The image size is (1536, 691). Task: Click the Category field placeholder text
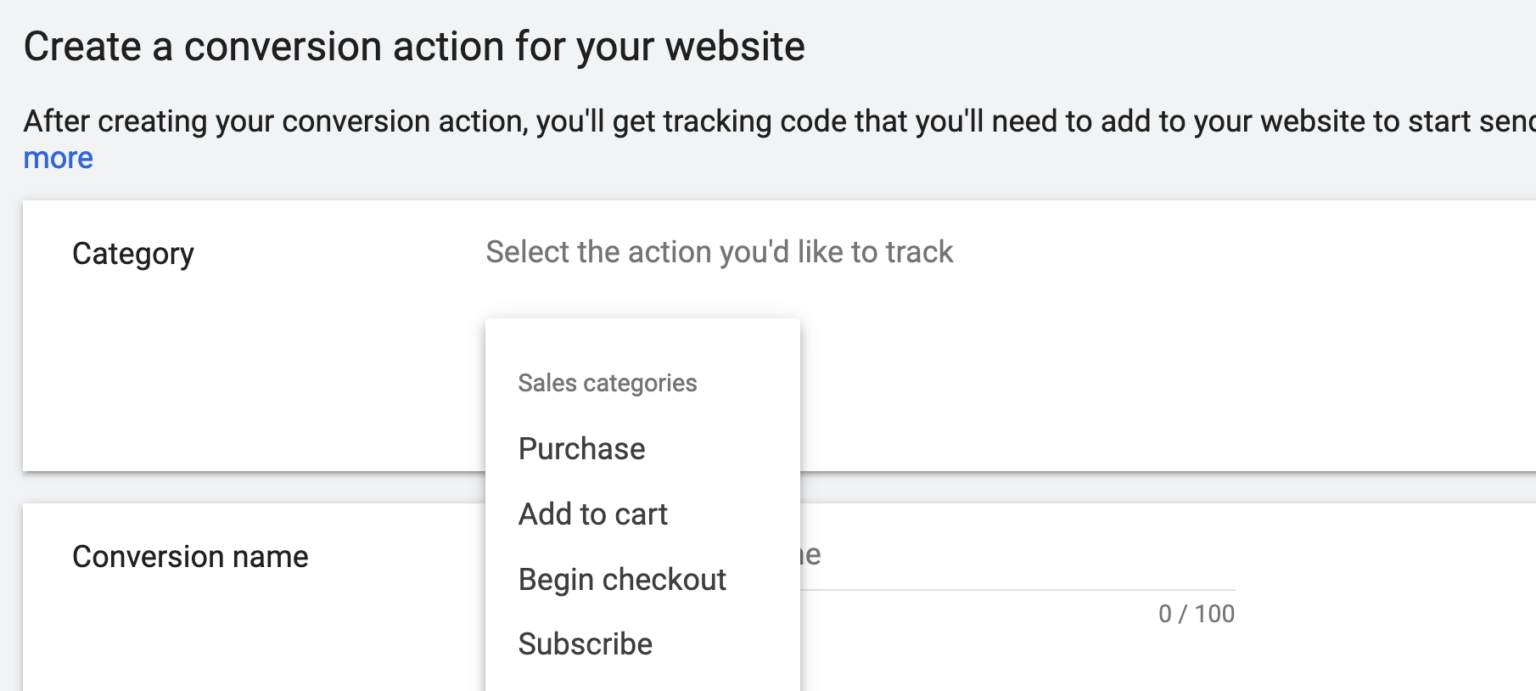(719, 252)
